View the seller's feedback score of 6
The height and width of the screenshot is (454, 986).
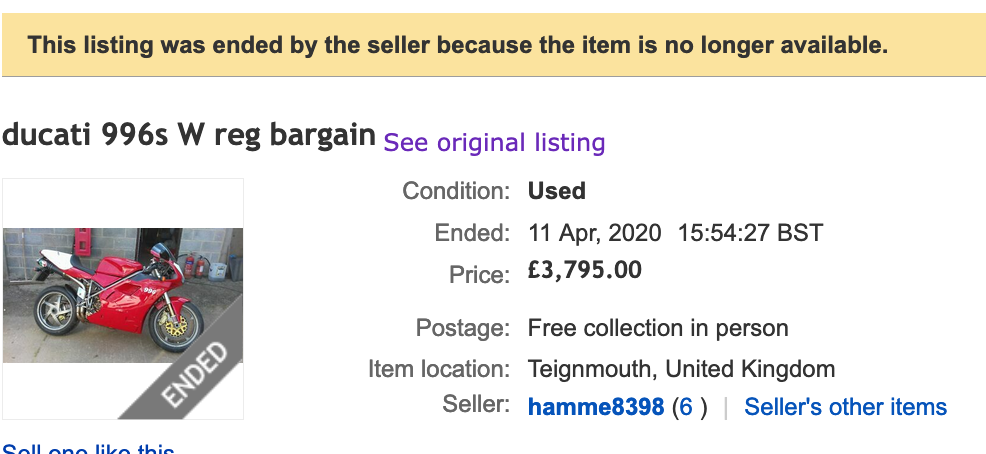point(684,407)
